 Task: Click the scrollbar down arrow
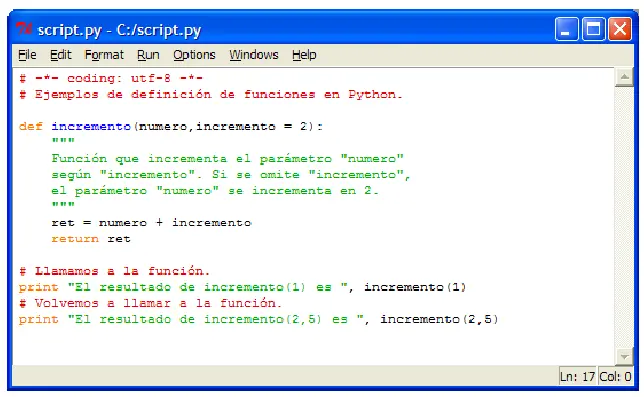pyautogui.click(x=624, y=356)
